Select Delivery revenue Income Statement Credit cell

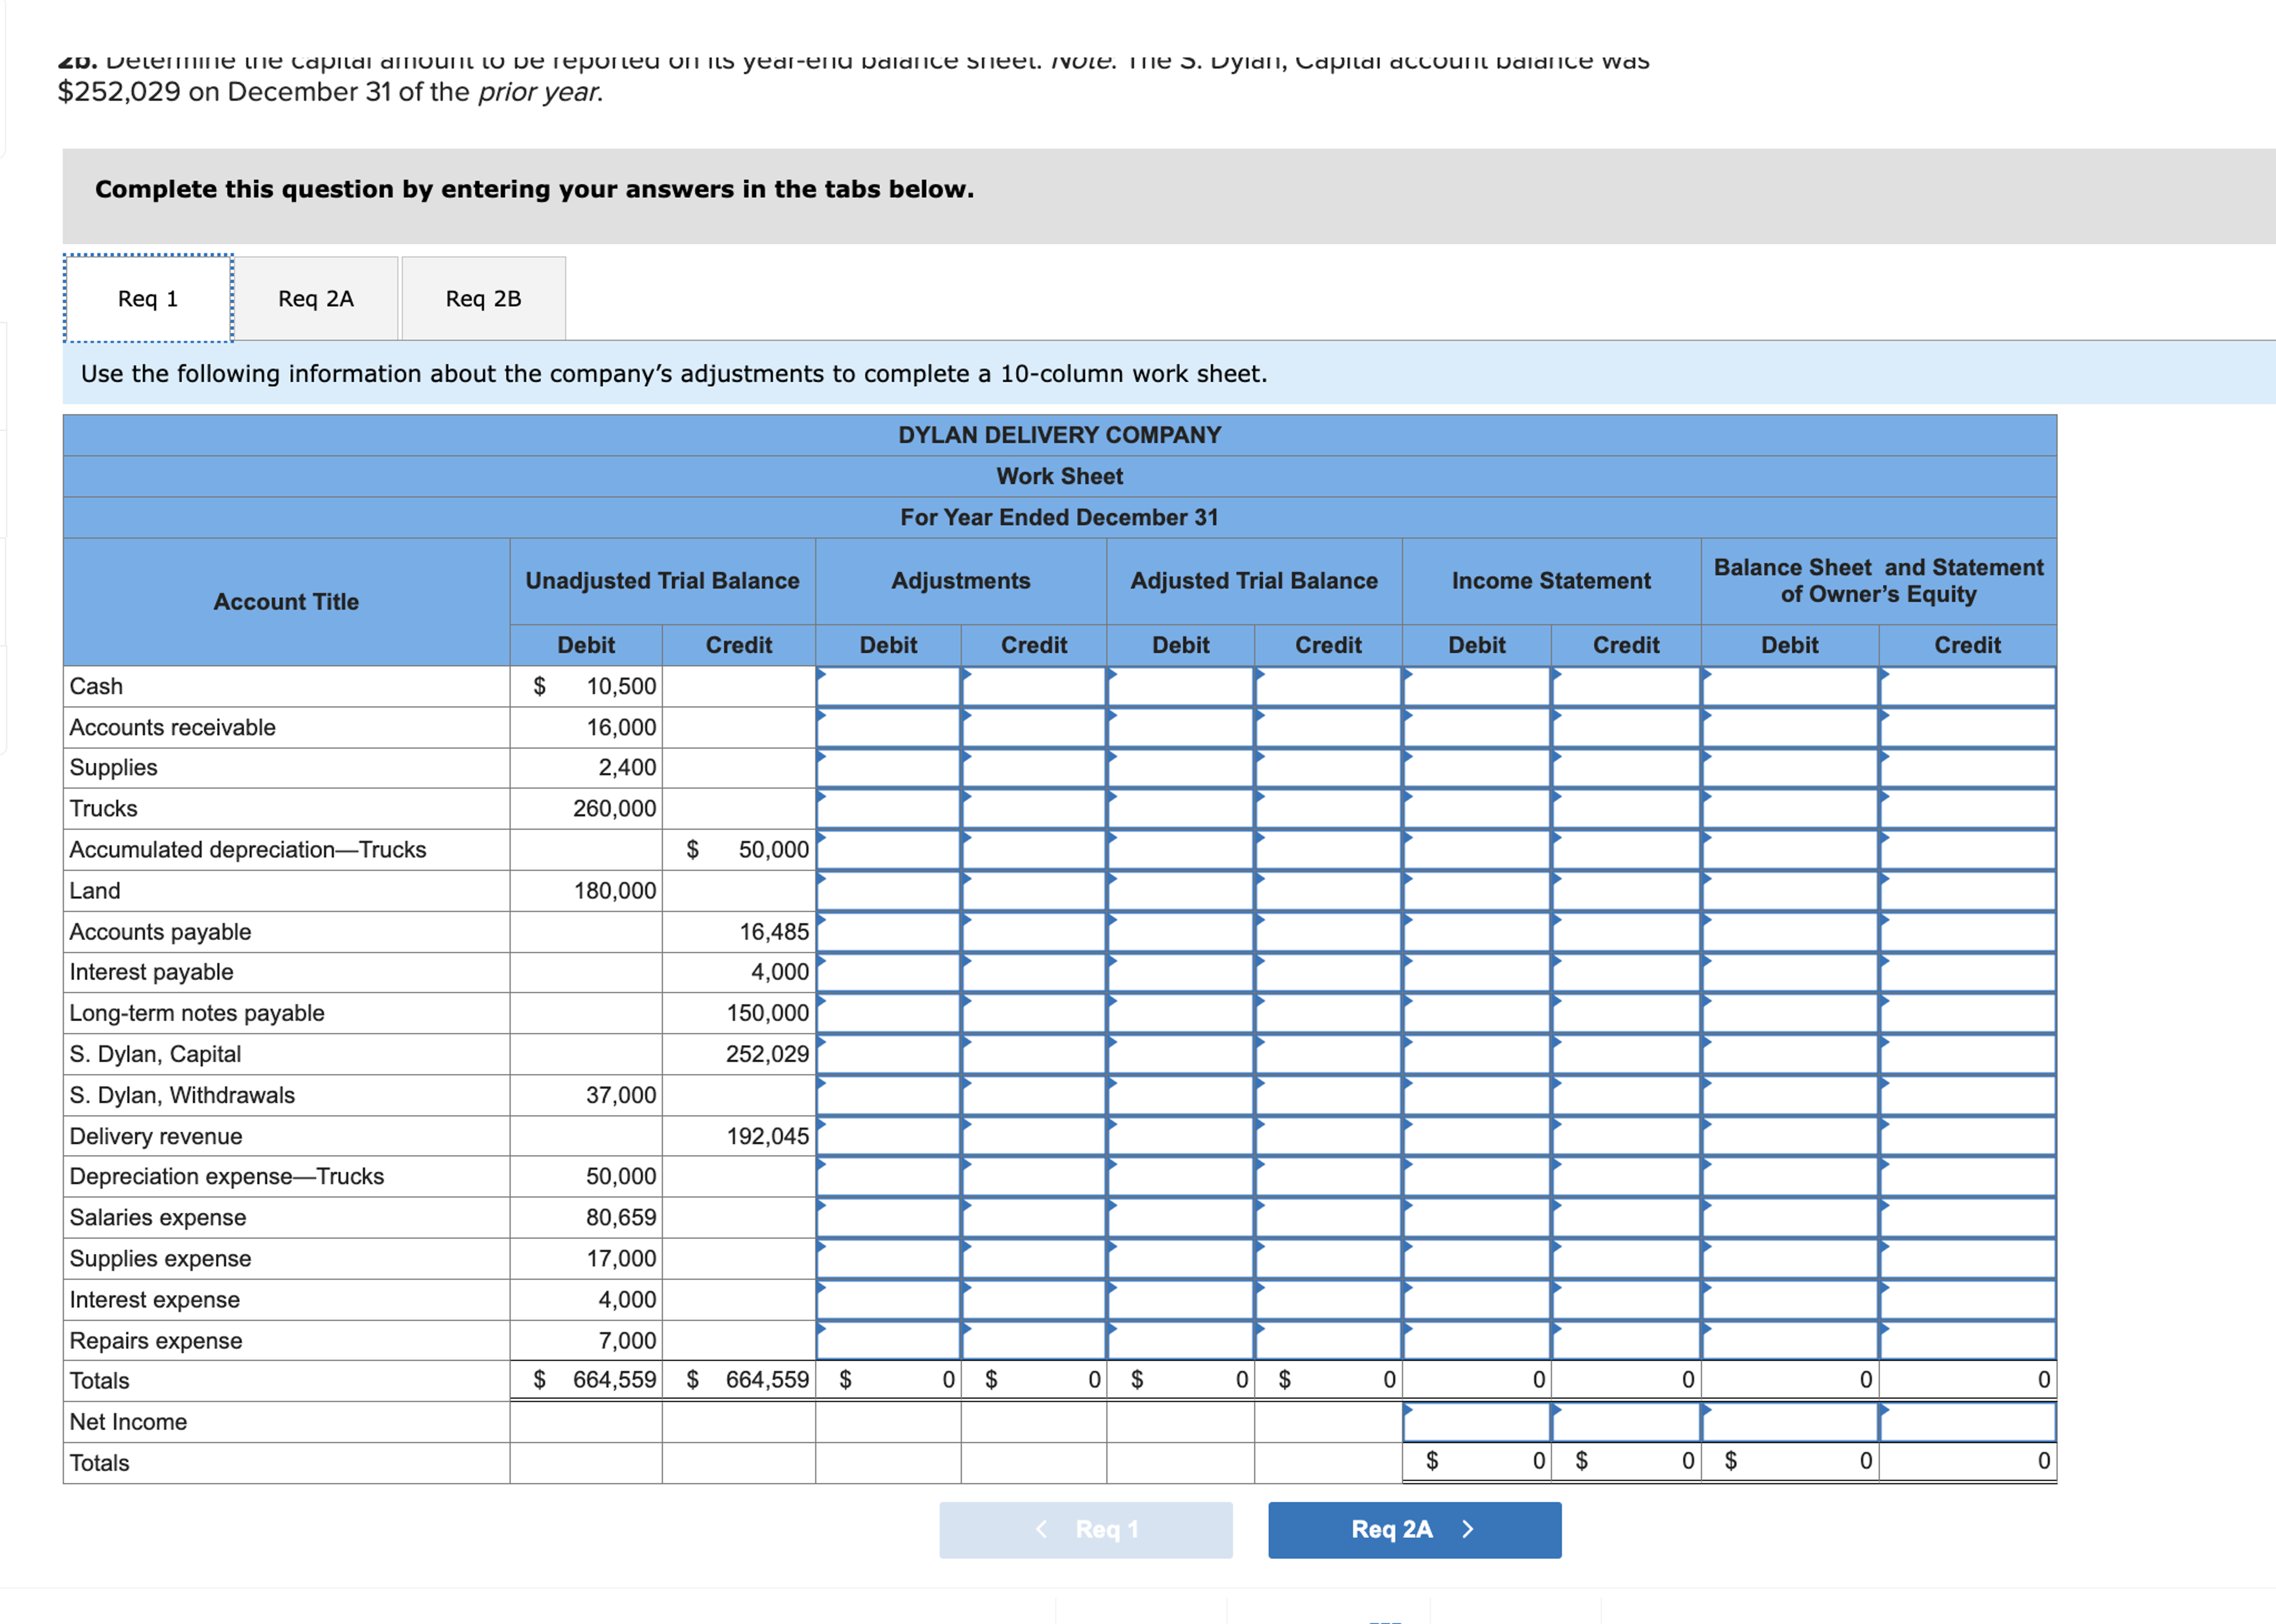(1626, 1136)
